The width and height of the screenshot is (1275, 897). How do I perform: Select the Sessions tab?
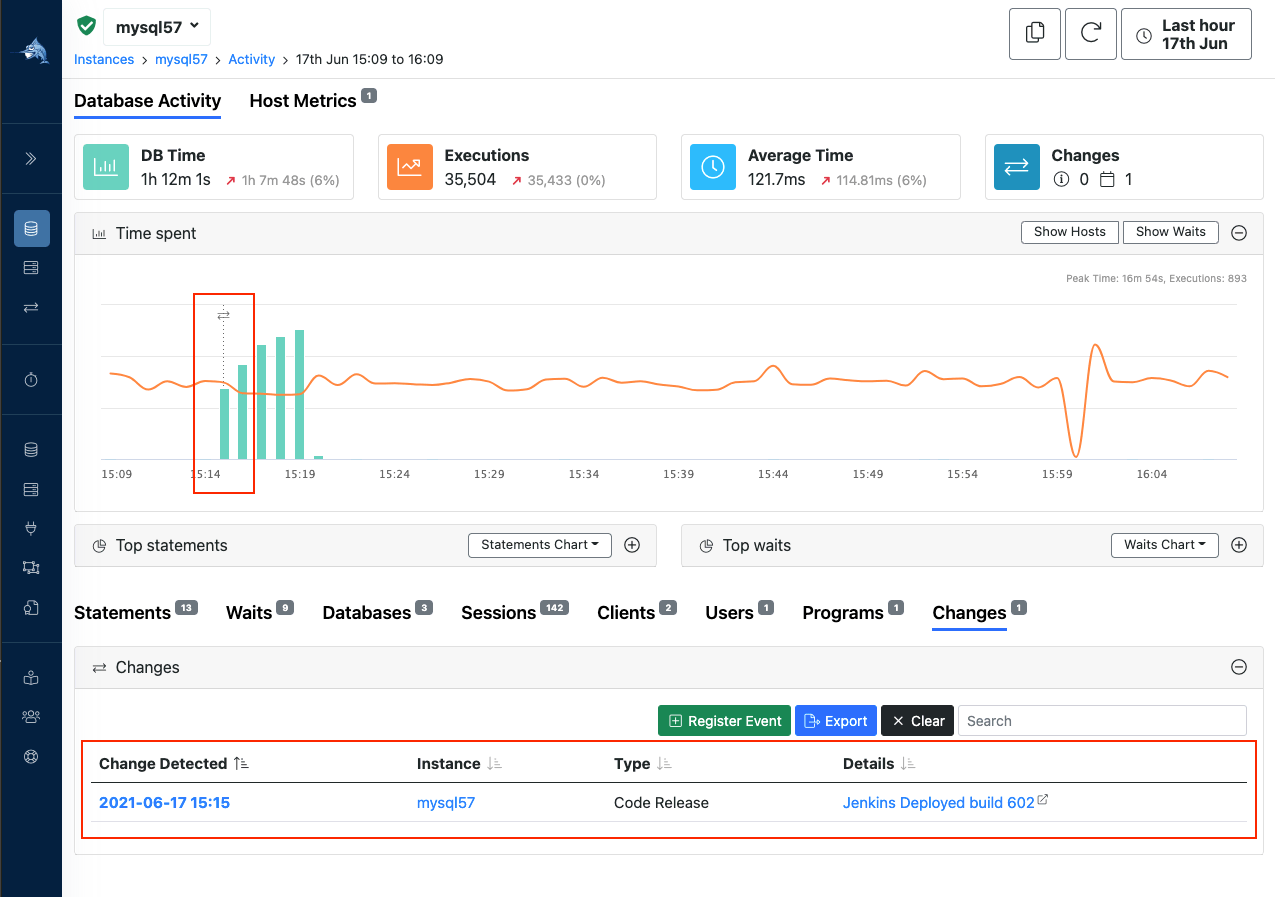click(x=498, y=613)
